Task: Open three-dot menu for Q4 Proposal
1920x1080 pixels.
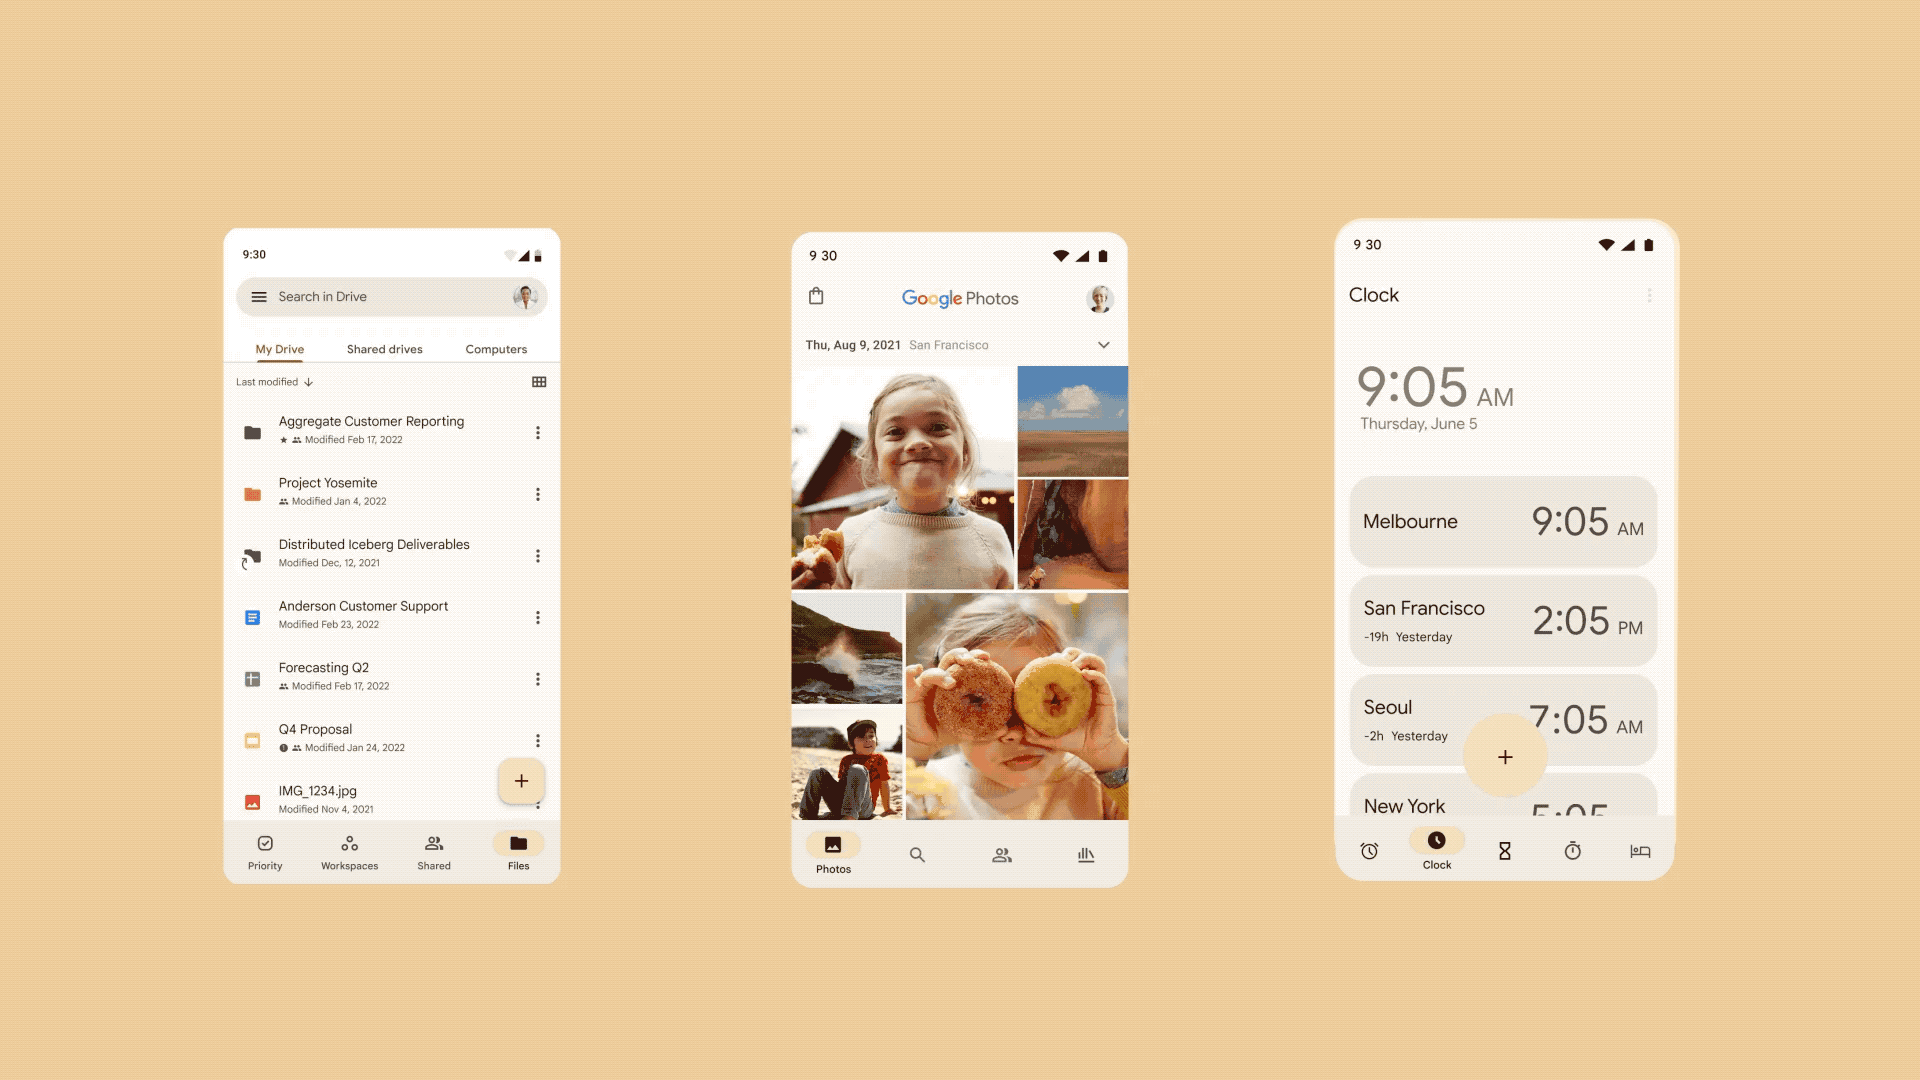Action: [537, 740]
